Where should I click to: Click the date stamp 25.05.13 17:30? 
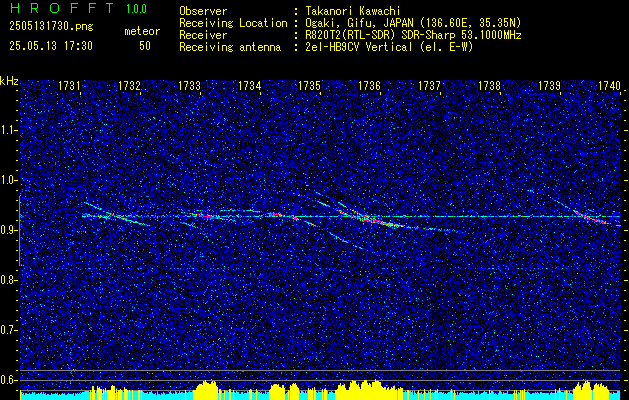click(x=51, y=46)
